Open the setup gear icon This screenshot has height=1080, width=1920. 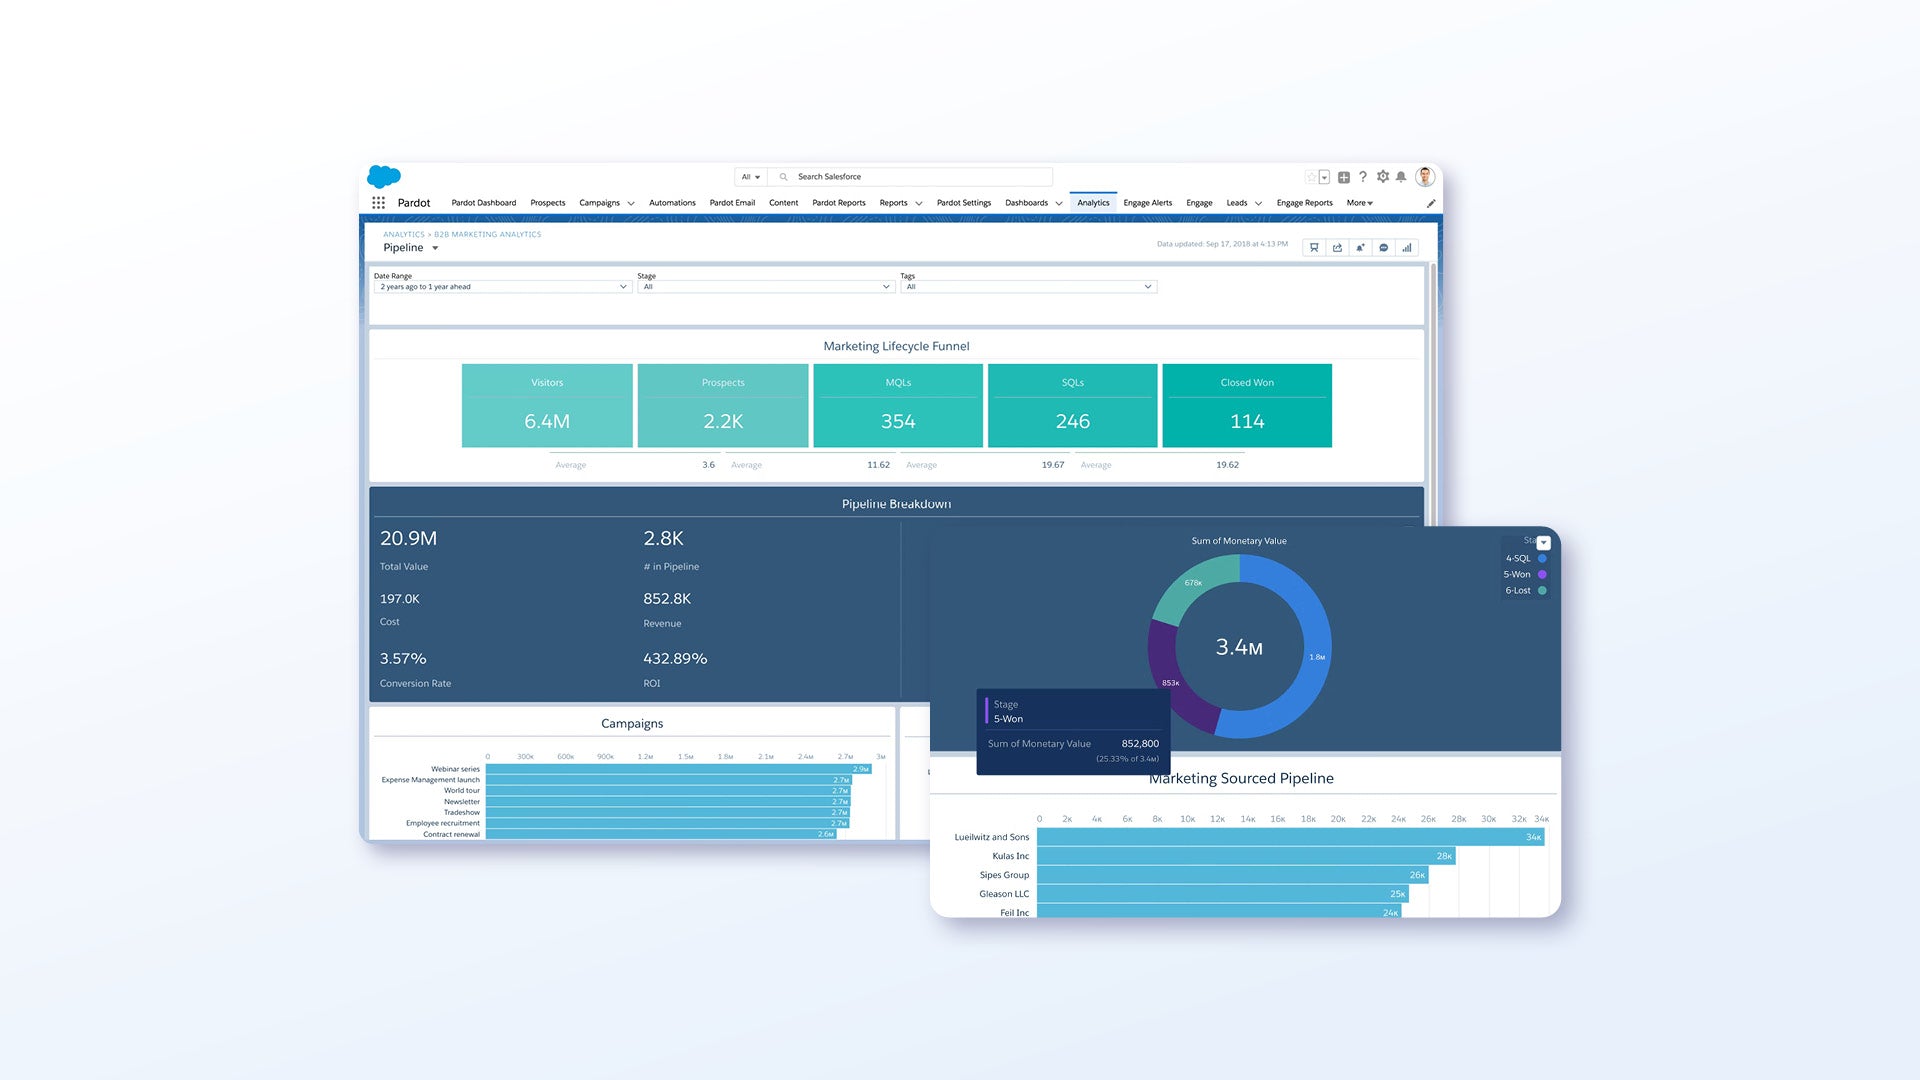click(1382, 177)
